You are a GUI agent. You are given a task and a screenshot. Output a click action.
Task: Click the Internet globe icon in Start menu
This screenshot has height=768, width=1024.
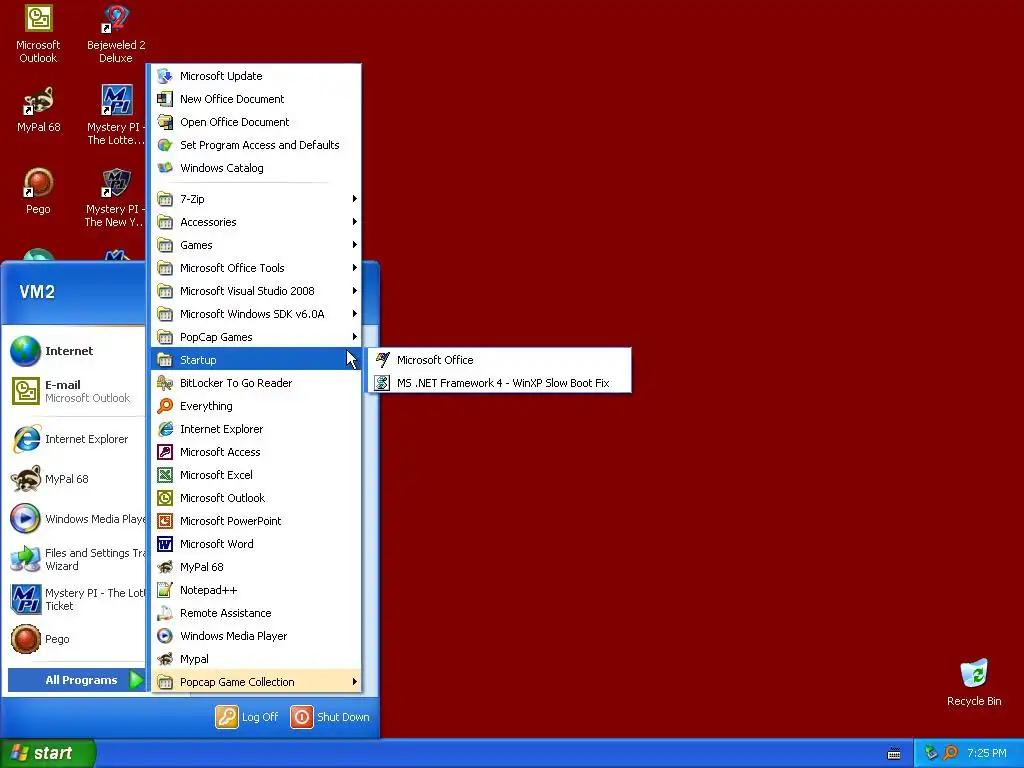(25, 351)
